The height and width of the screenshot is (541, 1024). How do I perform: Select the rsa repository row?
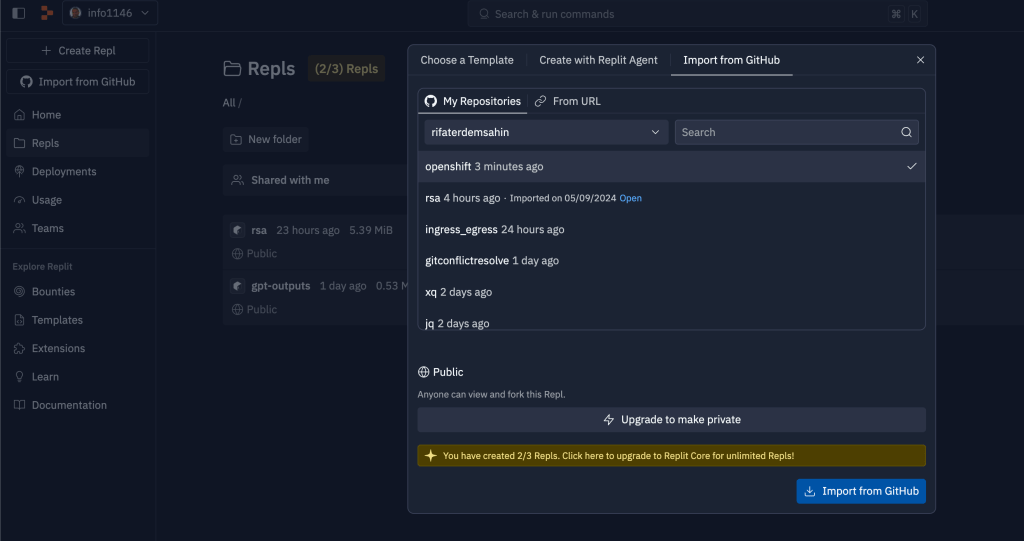671,198
